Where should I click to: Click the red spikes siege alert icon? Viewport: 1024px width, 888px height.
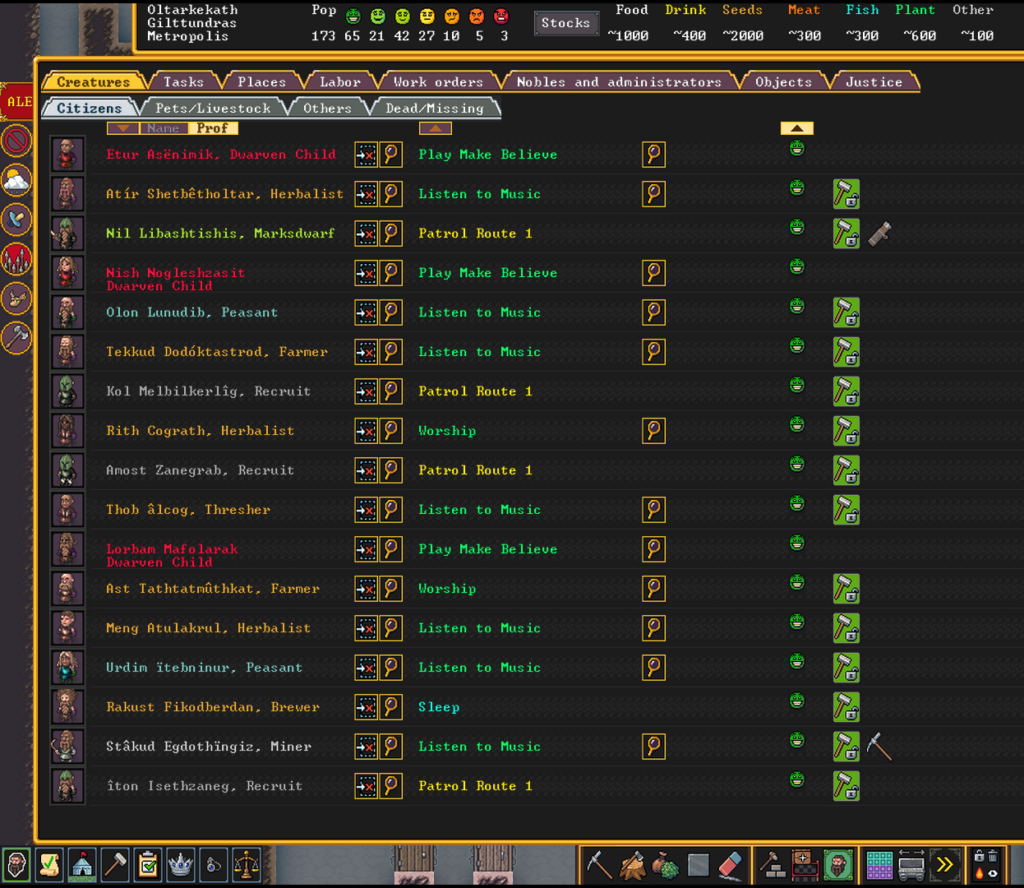(x=16, y=259)
